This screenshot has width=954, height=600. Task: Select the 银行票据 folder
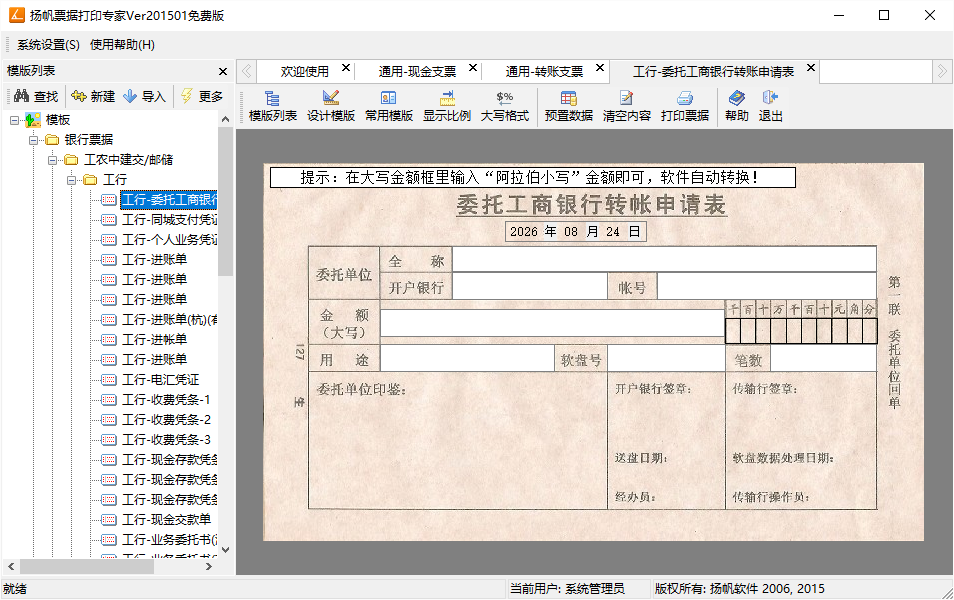(x=89, y=140)
